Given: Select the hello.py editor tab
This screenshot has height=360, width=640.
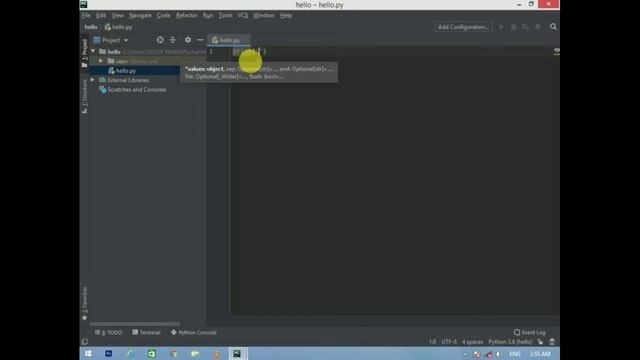Looking at the screenshot, I should tap(229, 40).
